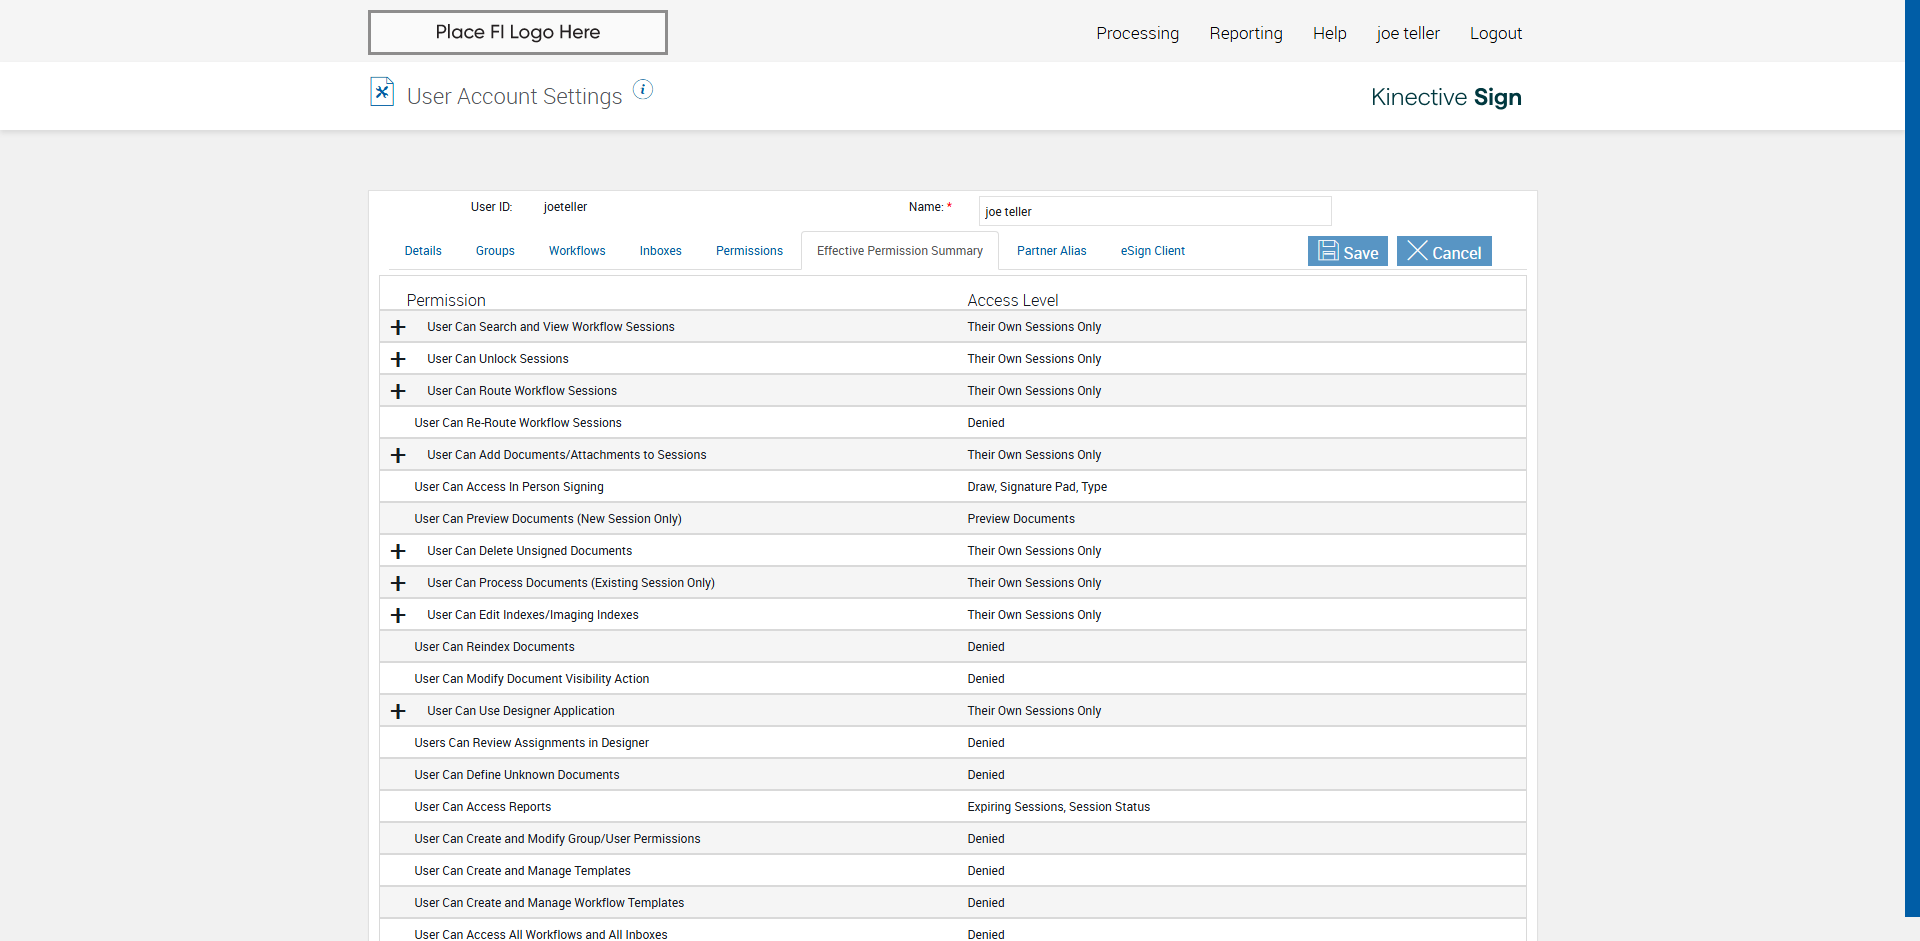
Task: Save the user account settings
Action: click(x=1347, y=252)
